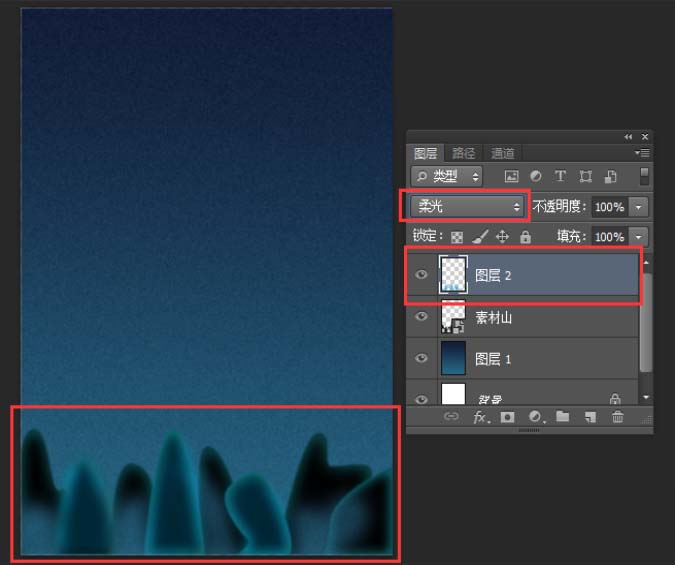Add a layer mask
This screenshot has height=565, width=675.
pyautogui.click(x=508, y=417)
